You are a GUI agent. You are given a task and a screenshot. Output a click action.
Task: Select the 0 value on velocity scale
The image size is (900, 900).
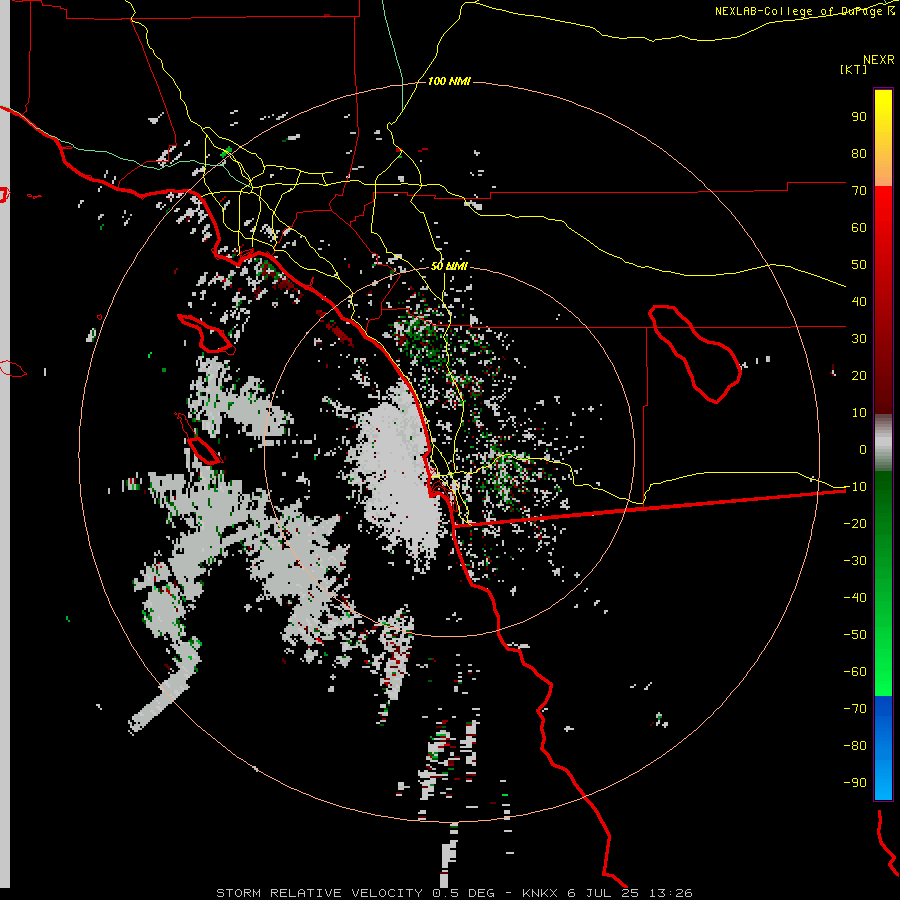[863, 449]
